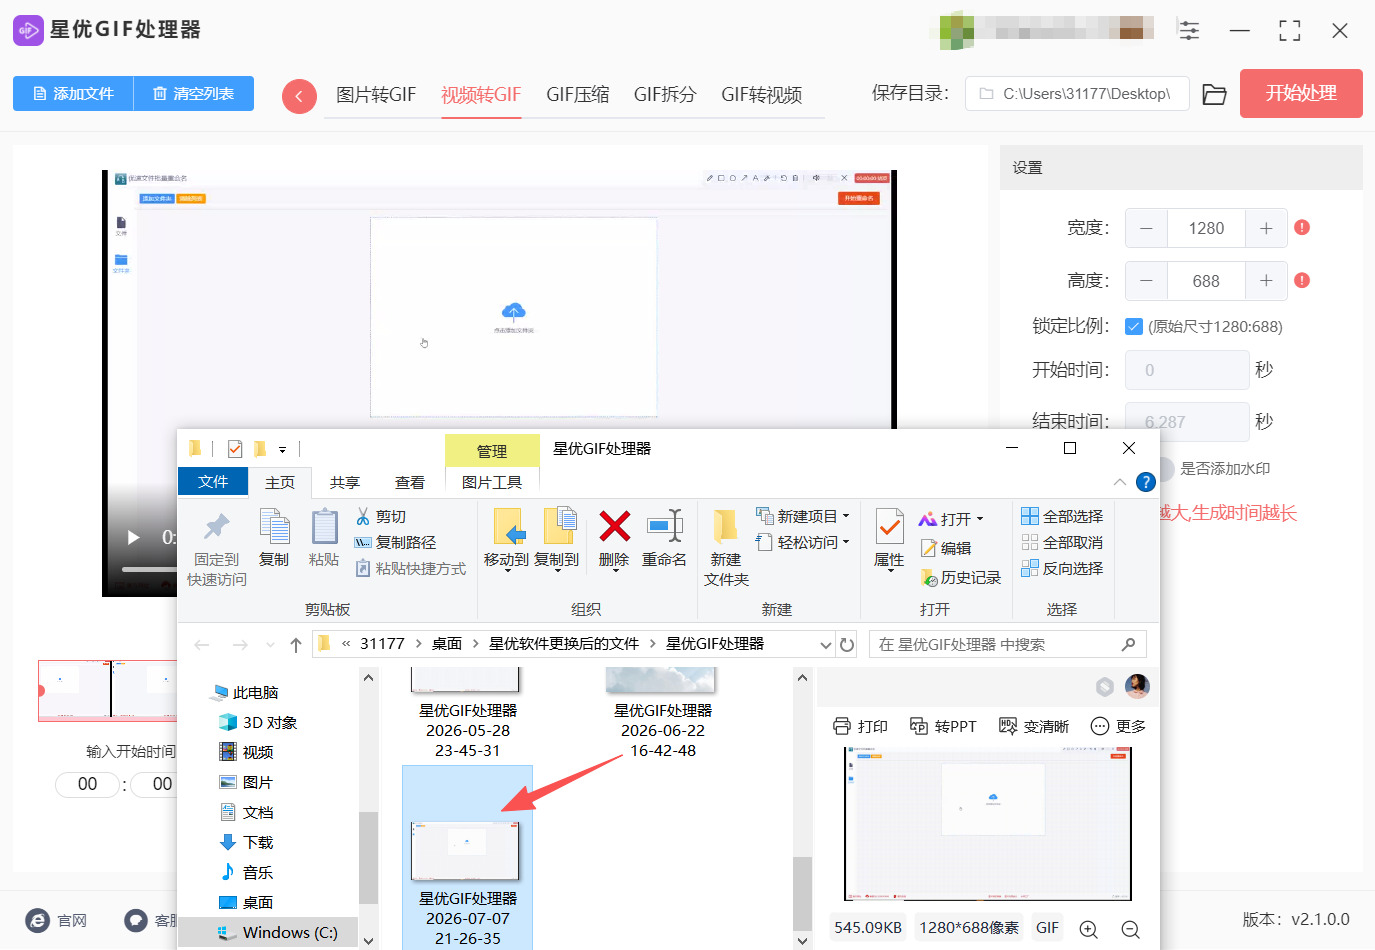Toggle the lock aspect ratio checkbox
This screenshot has height=950, width=1375.
1134,326
